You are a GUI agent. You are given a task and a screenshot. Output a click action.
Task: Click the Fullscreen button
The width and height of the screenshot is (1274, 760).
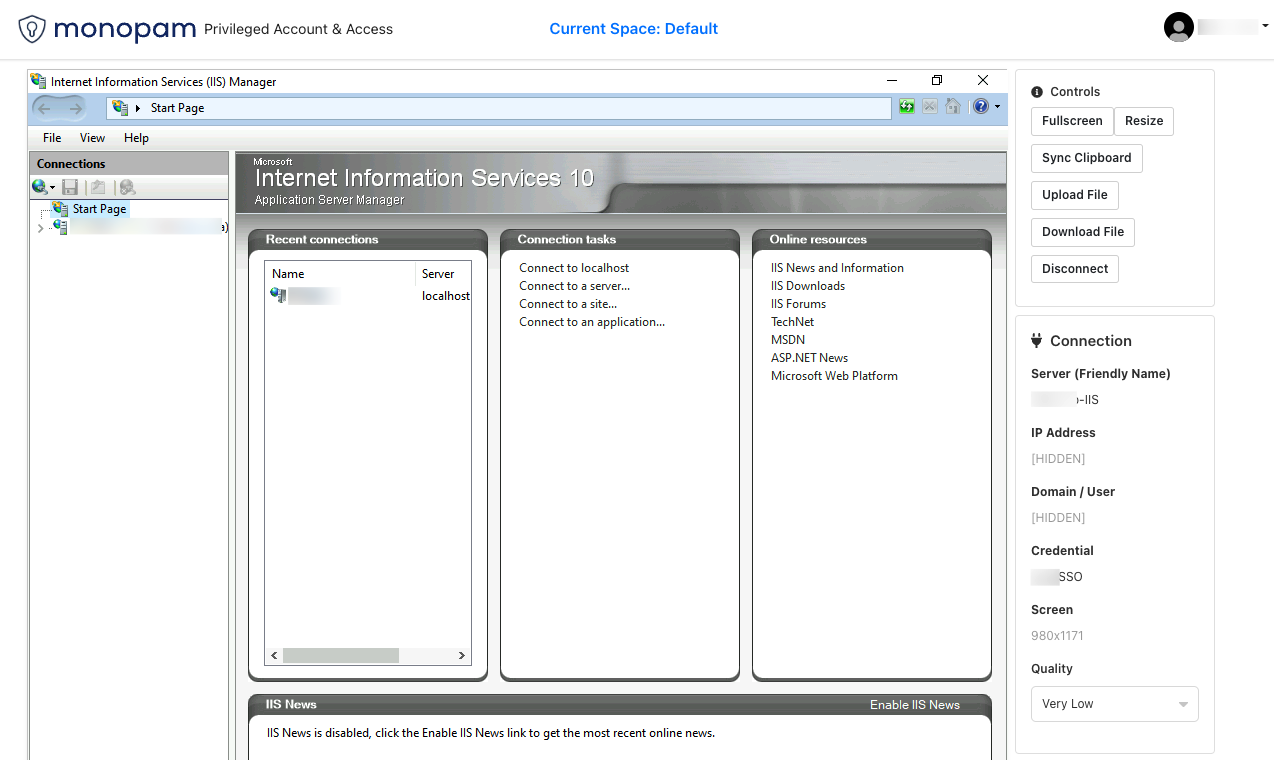[x=1071, y=121]
